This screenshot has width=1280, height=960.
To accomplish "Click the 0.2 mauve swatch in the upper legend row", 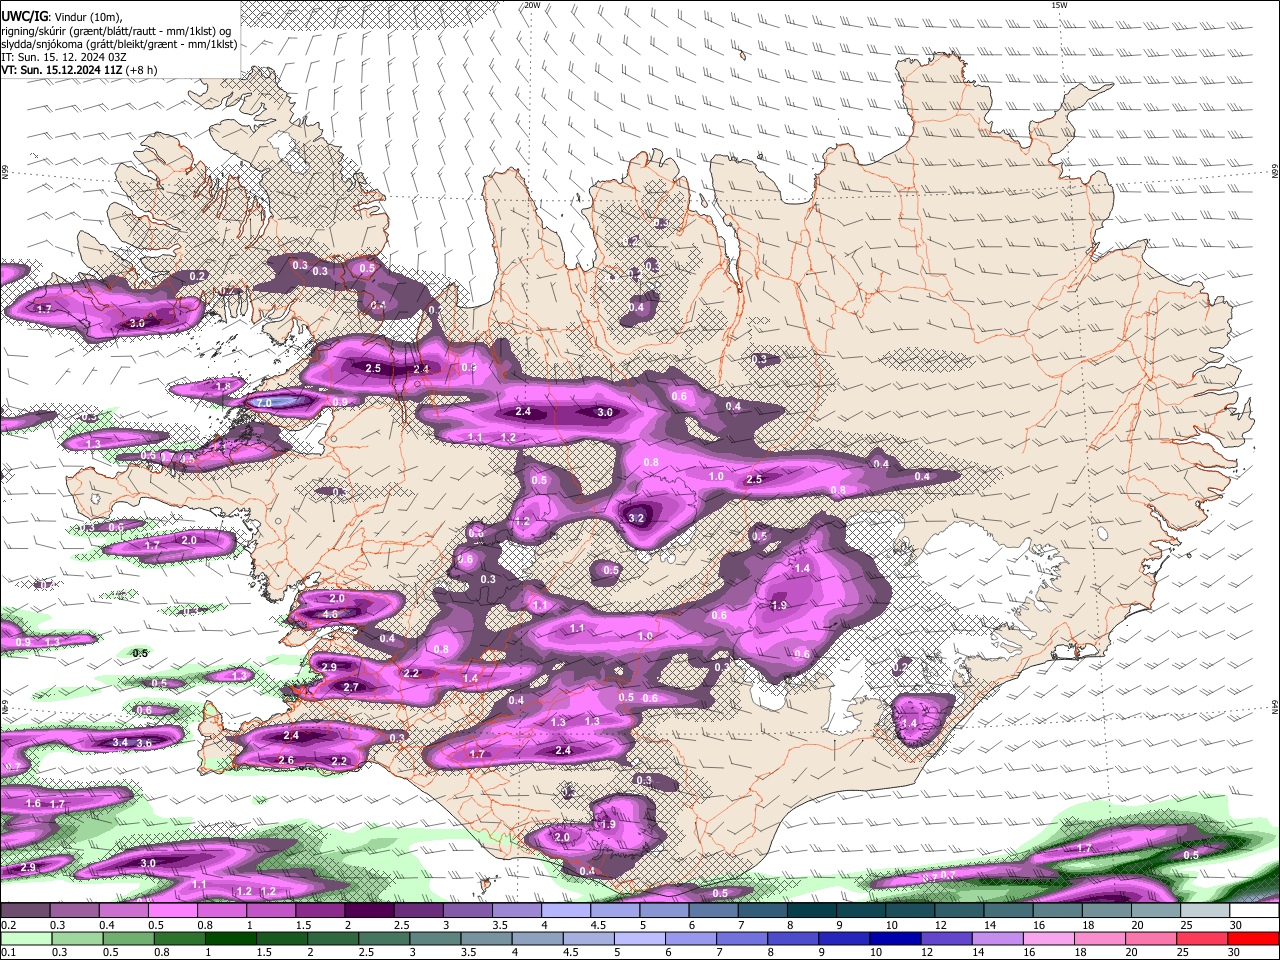I will (24, 911).
